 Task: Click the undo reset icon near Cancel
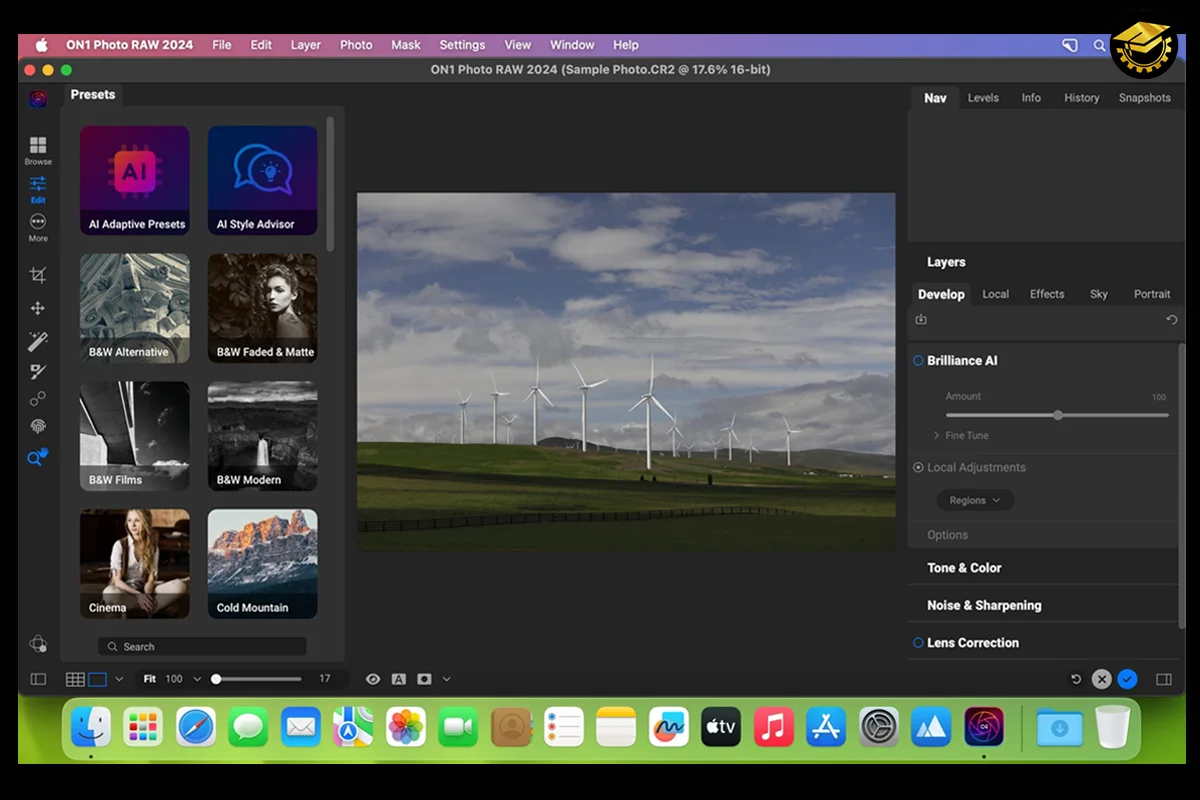coord(1076,679)
